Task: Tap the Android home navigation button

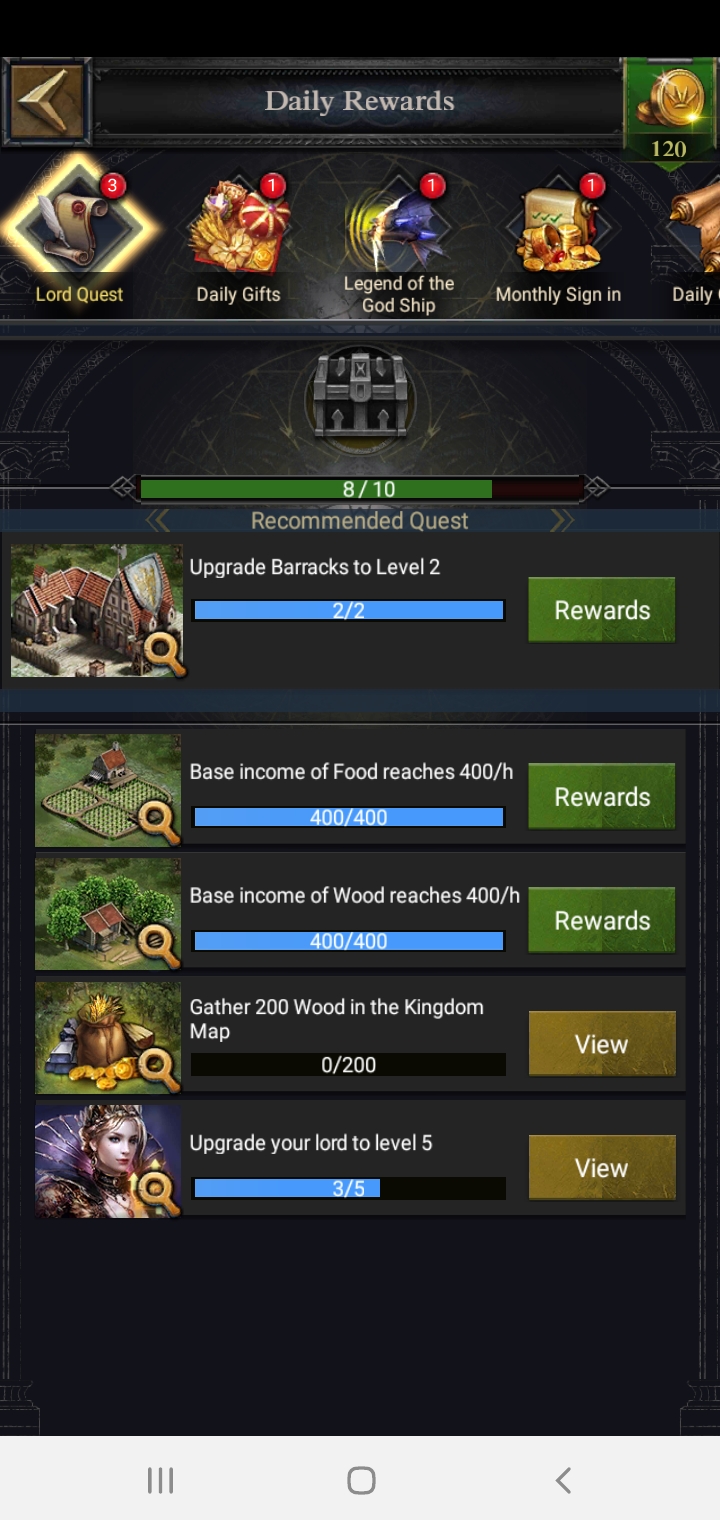Action: (361, 1480)
